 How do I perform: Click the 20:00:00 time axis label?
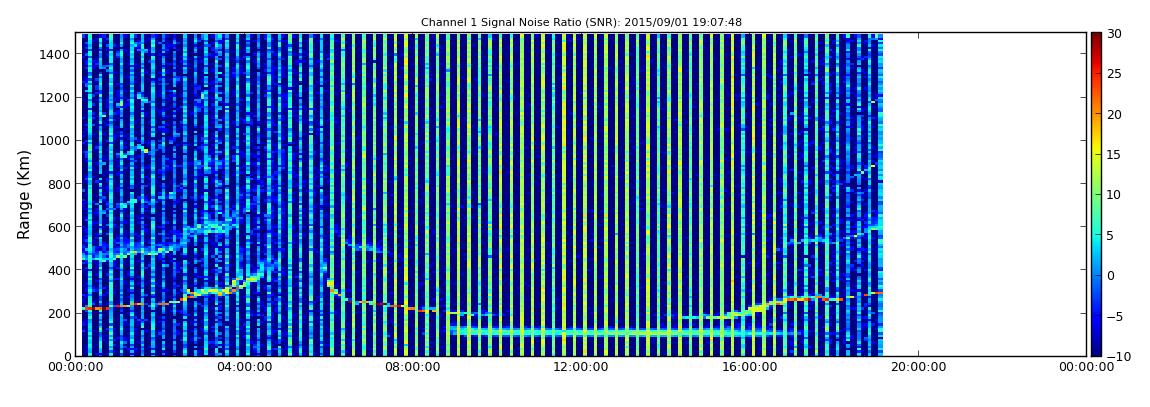pos(919,369)
